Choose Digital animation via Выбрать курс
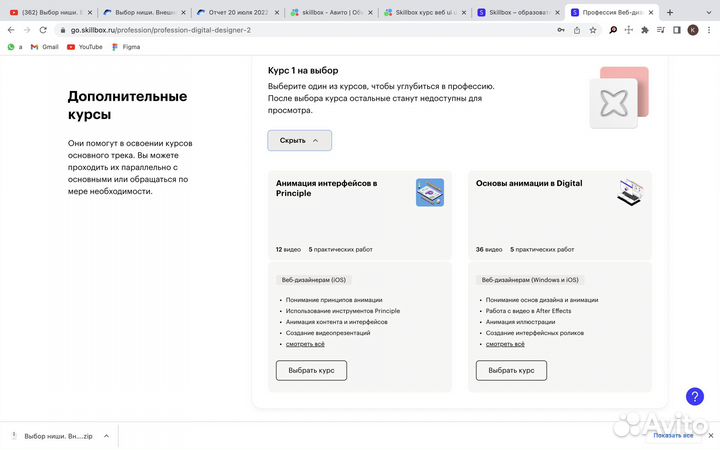 (x=511, y=370)
